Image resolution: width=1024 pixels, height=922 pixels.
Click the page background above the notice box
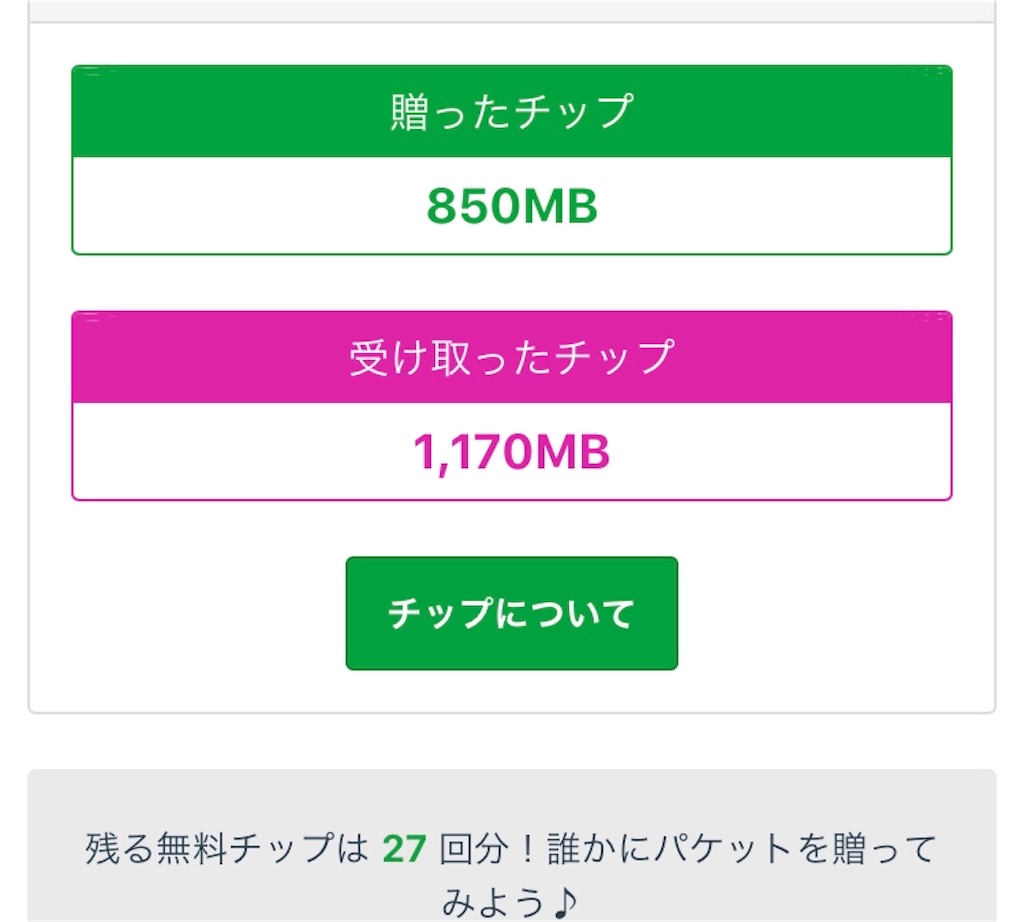point(511,740)
